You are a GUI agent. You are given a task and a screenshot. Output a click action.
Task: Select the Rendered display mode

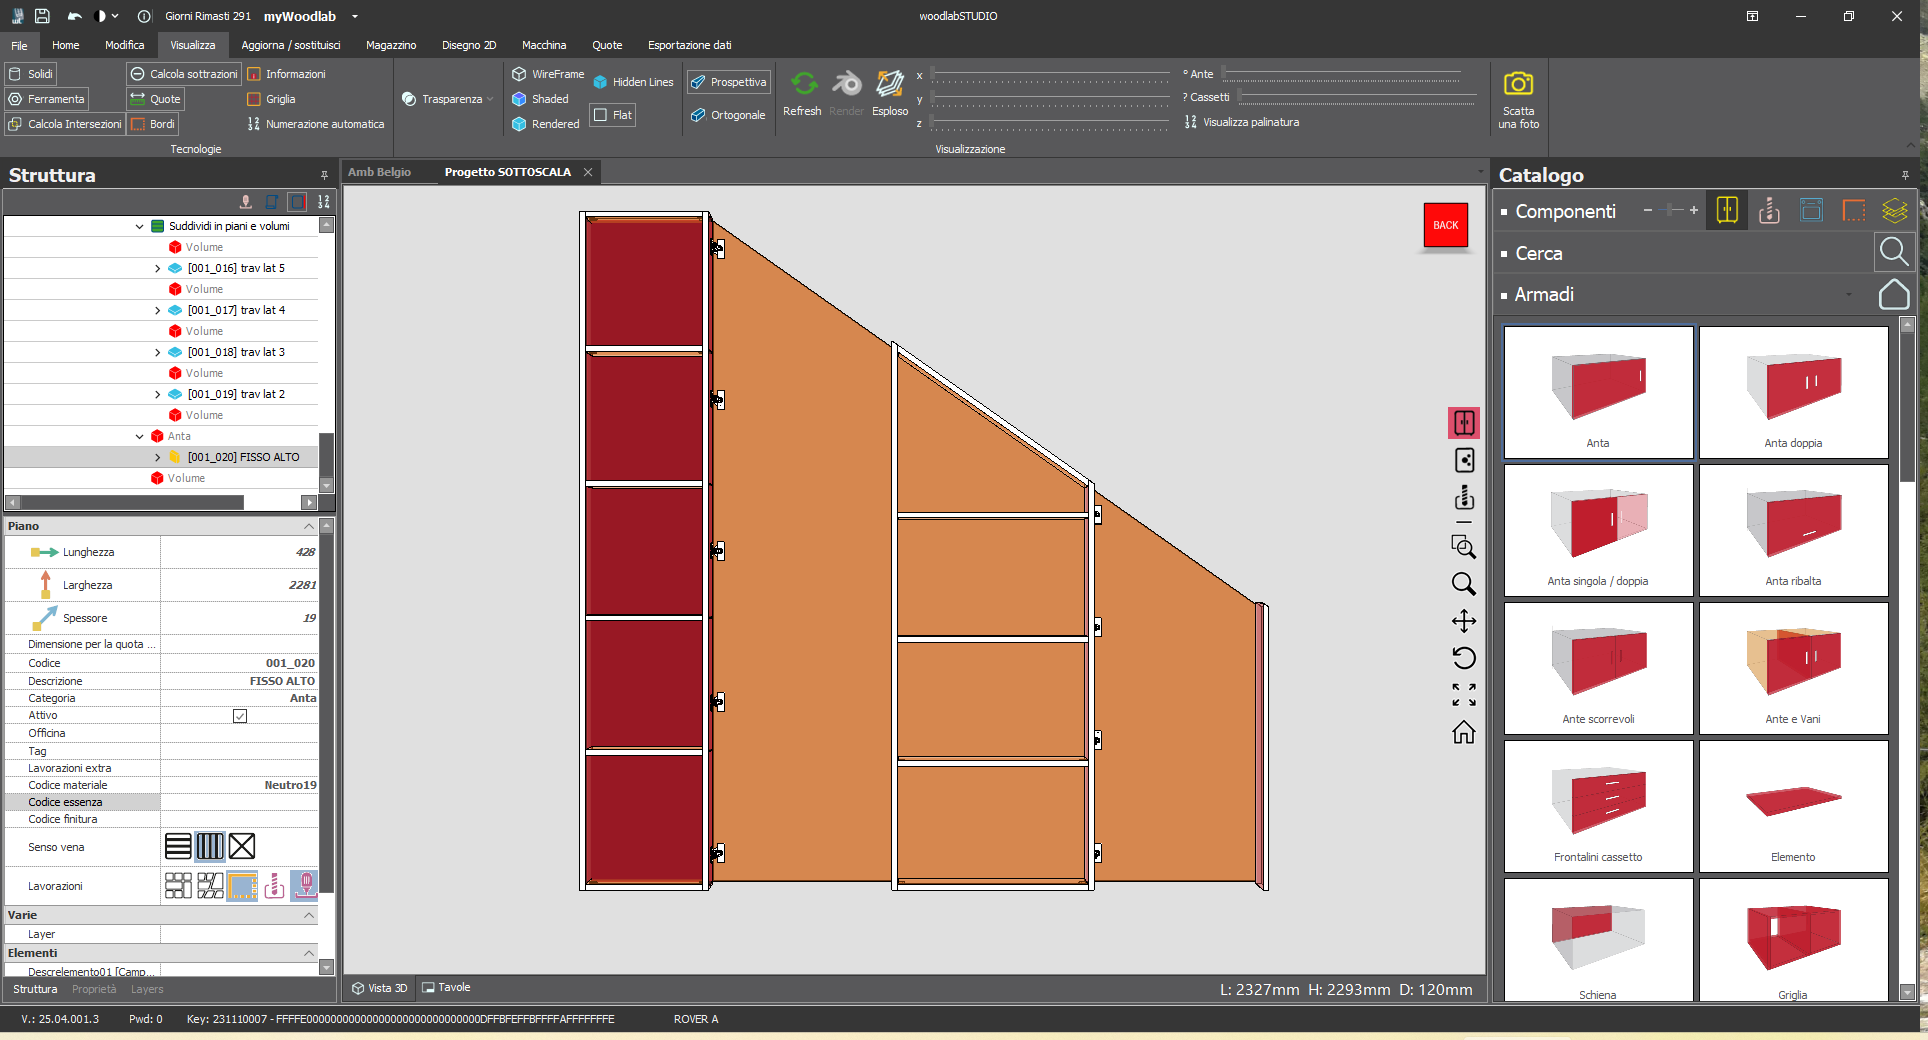(x=545, y=124)
